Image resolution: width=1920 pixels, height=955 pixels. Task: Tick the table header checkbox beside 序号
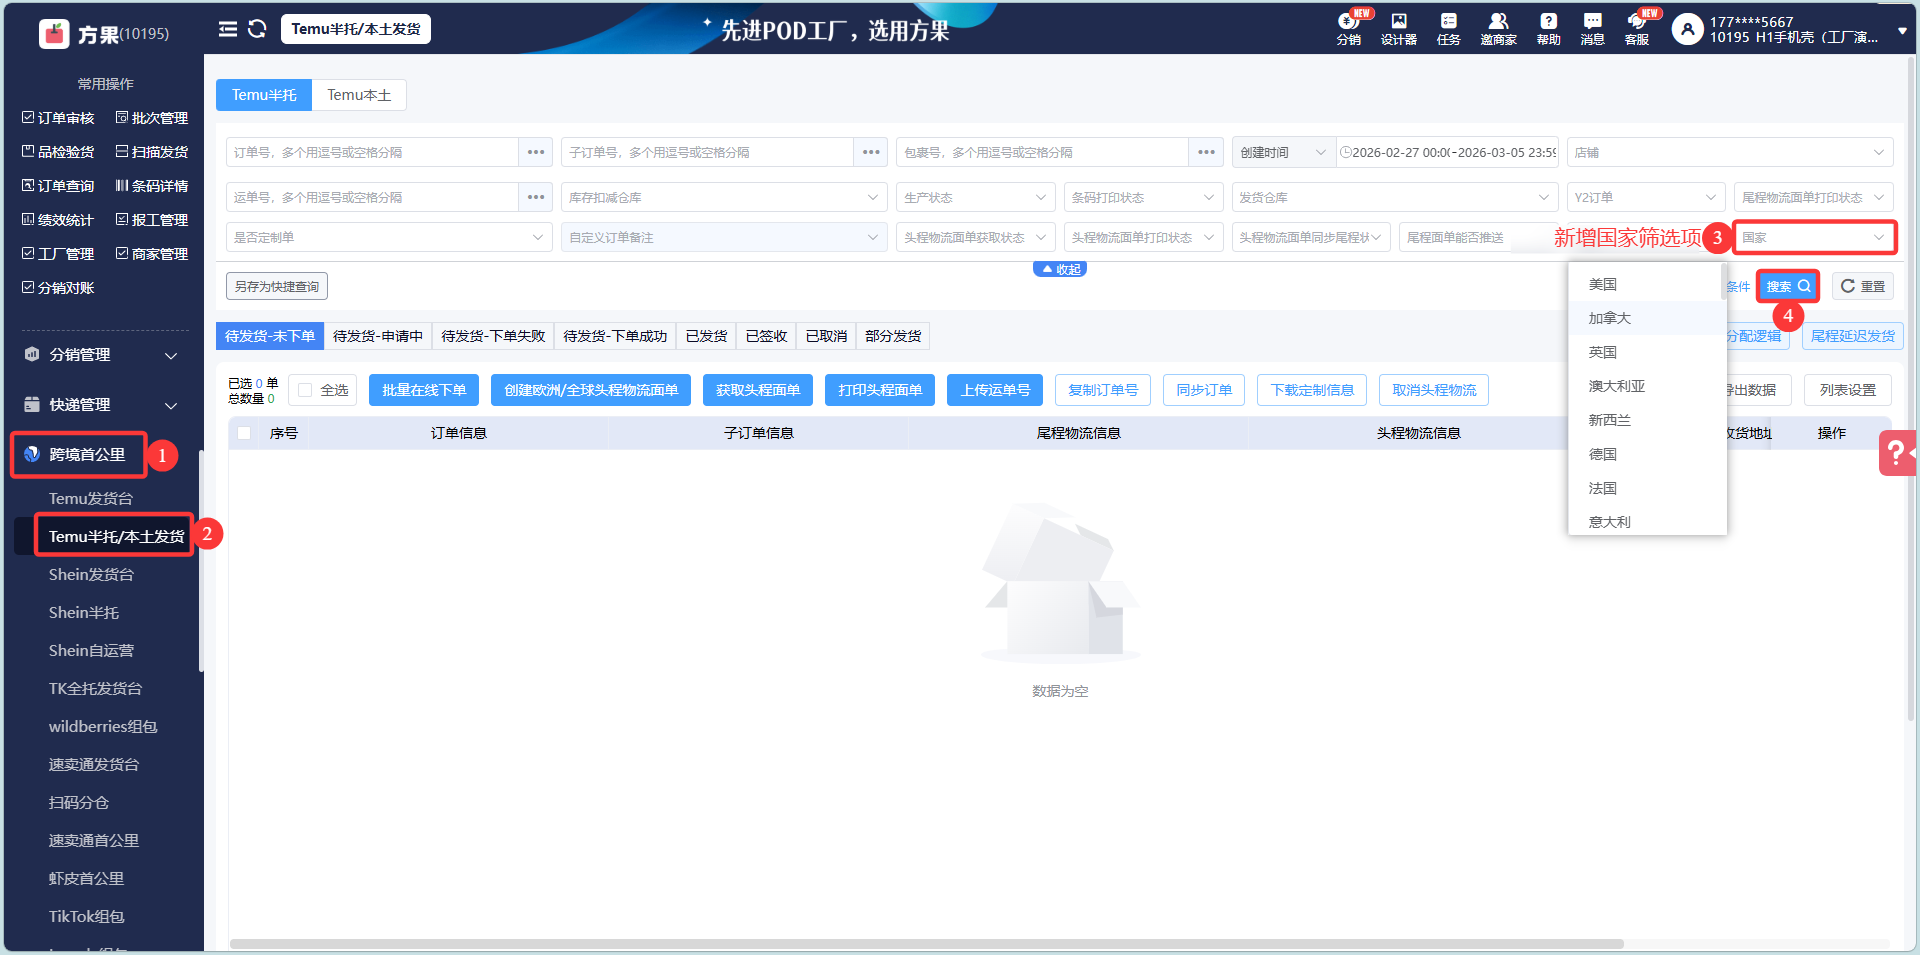point(244,433)
